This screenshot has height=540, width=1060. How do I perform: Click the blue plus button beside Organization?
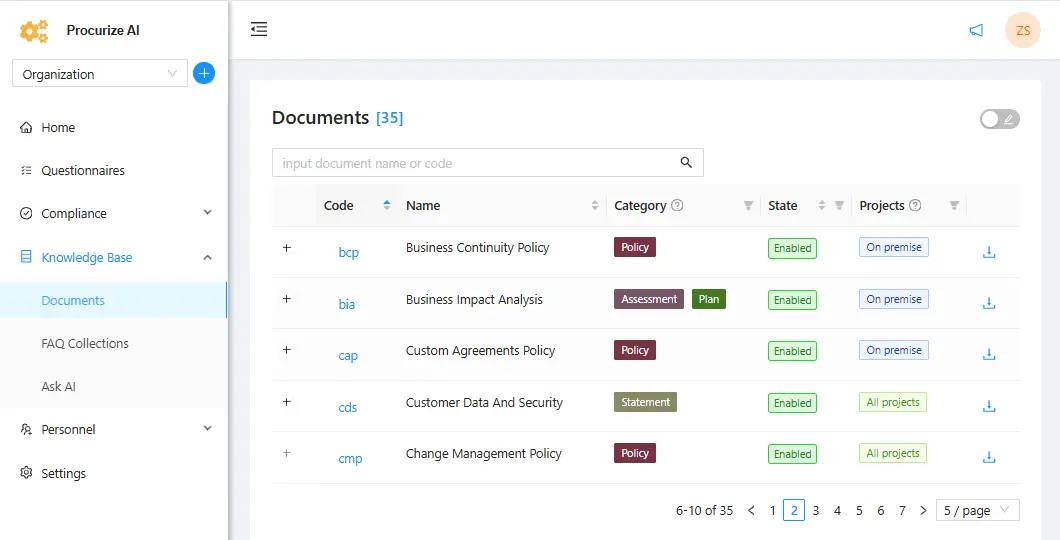(204, 73)
